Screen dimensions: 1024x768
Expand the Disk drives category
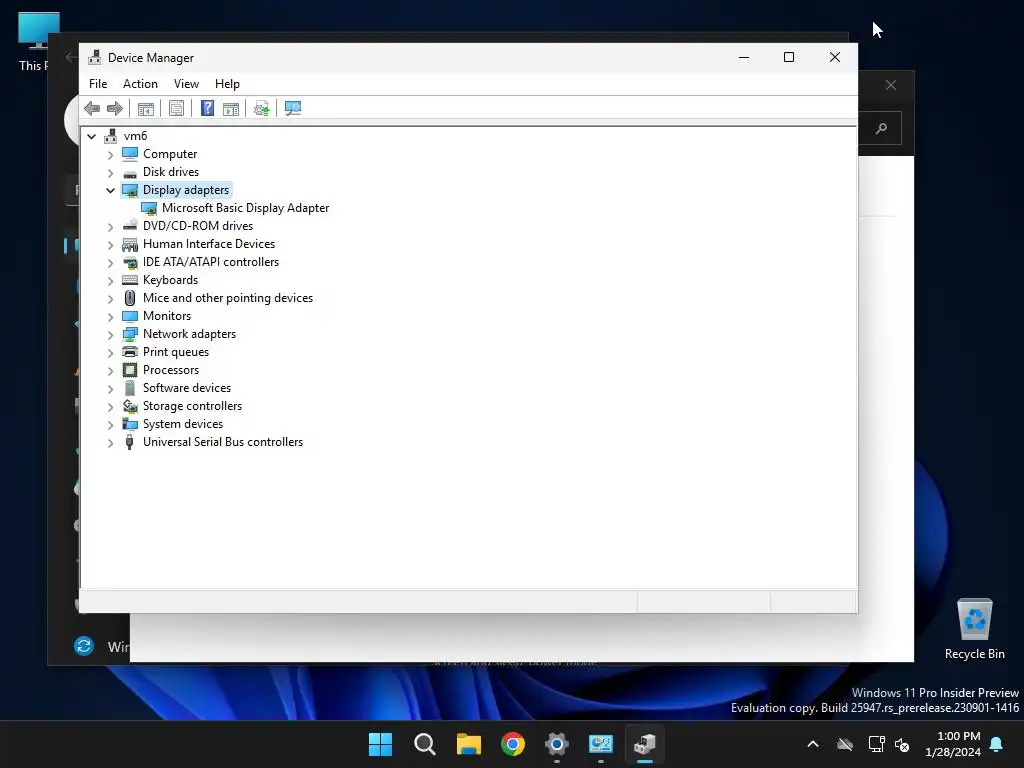click(110, 173)
